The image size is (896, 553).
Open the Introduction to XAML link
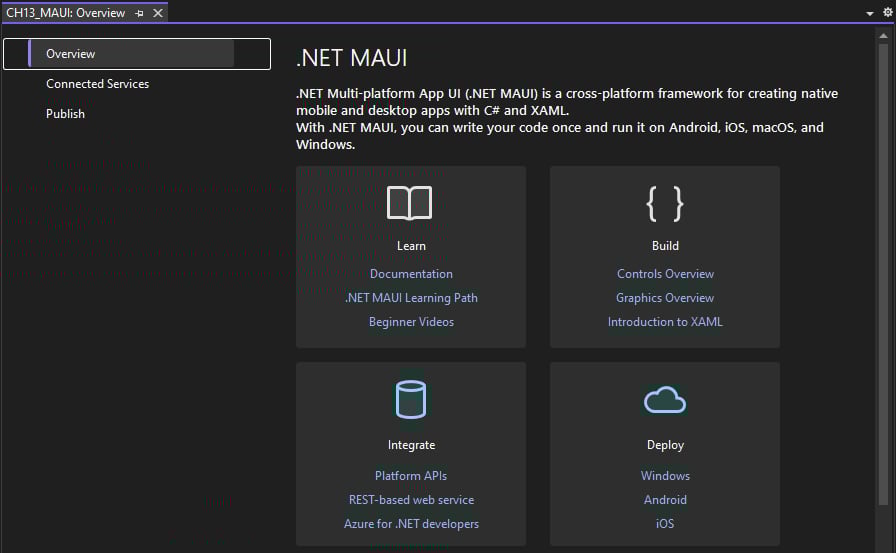pyautogui.click(x=665, y=322)
